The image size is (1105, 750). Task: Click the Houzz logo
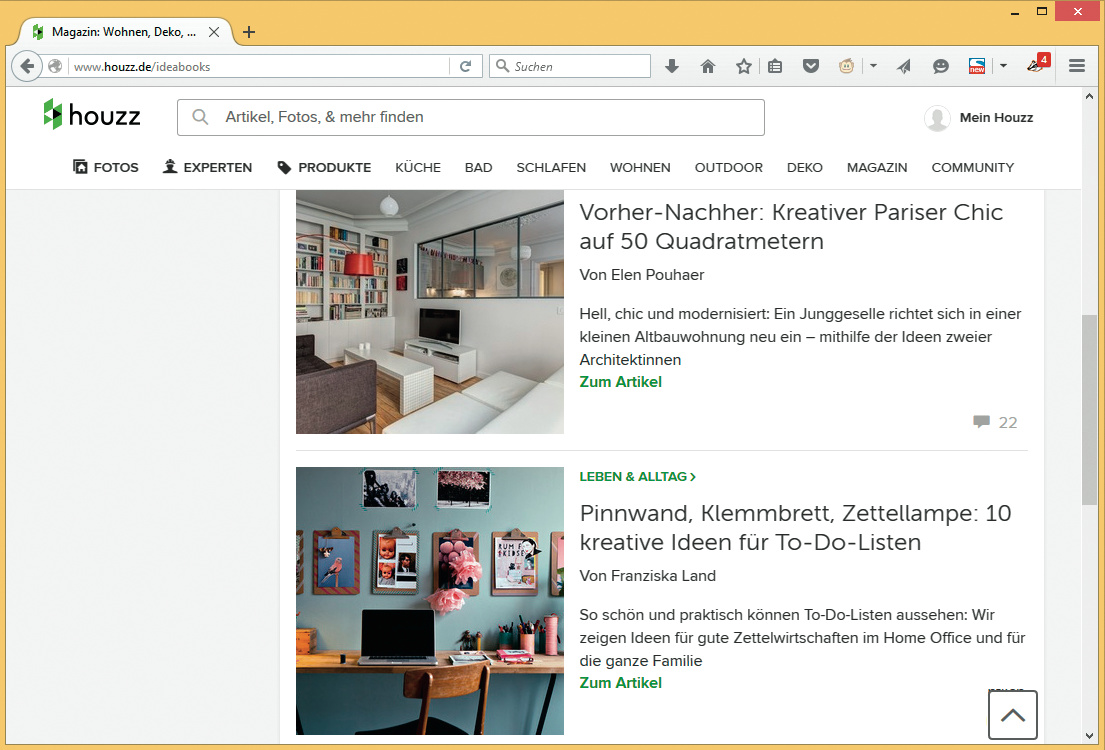[x=92, y=116]
